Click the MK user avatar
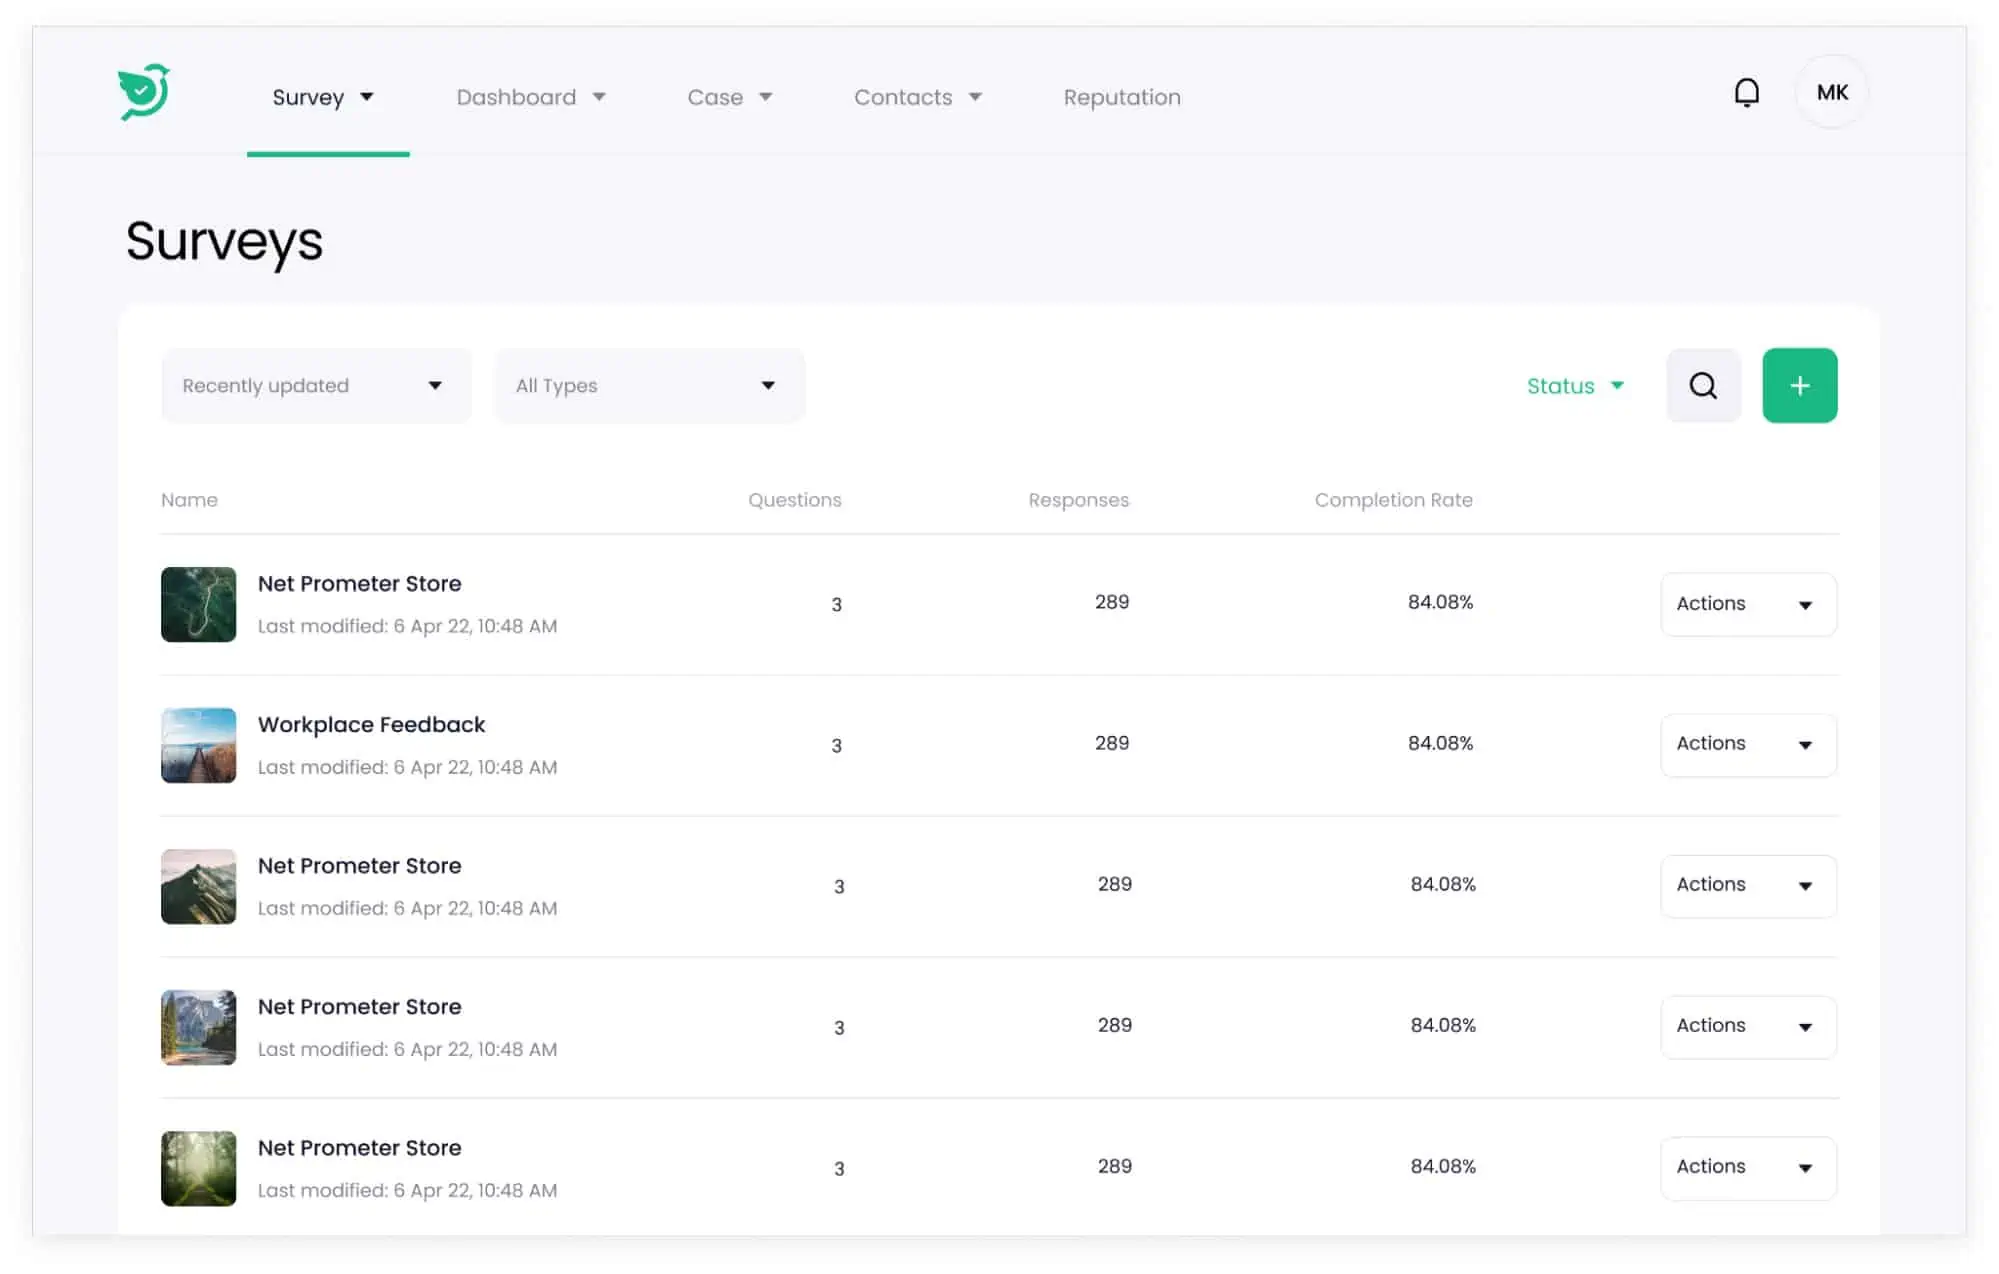This screenshot has width=1999, height=1274. (x=1831, y=93)
